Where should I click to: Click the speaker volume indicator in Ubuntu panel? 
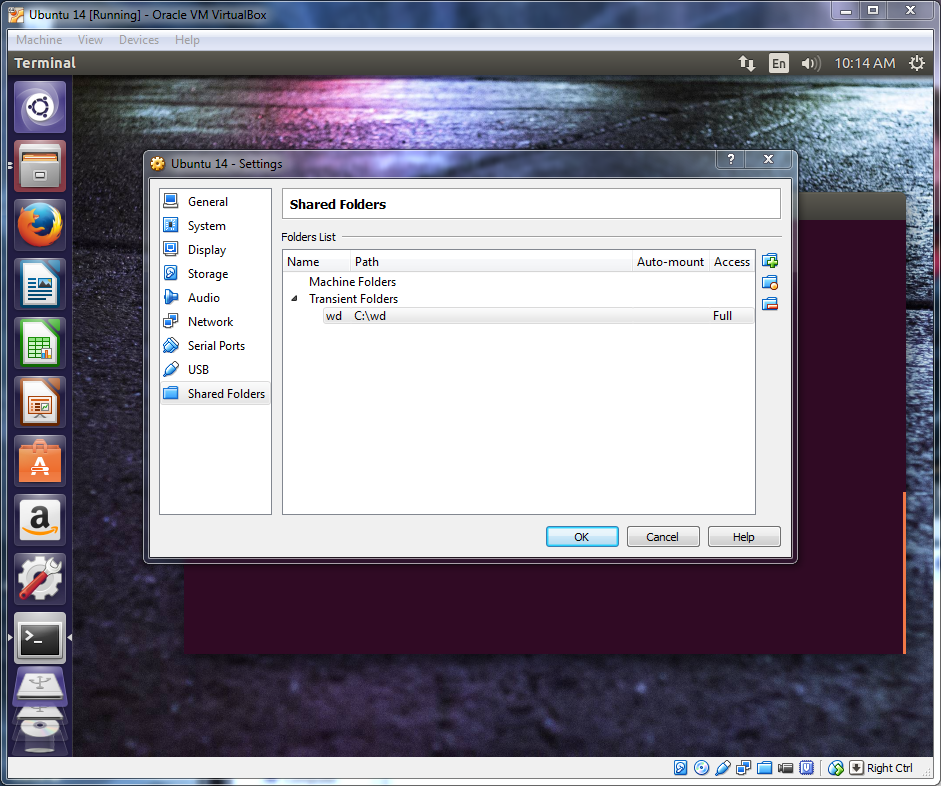(x=808, y=63)
